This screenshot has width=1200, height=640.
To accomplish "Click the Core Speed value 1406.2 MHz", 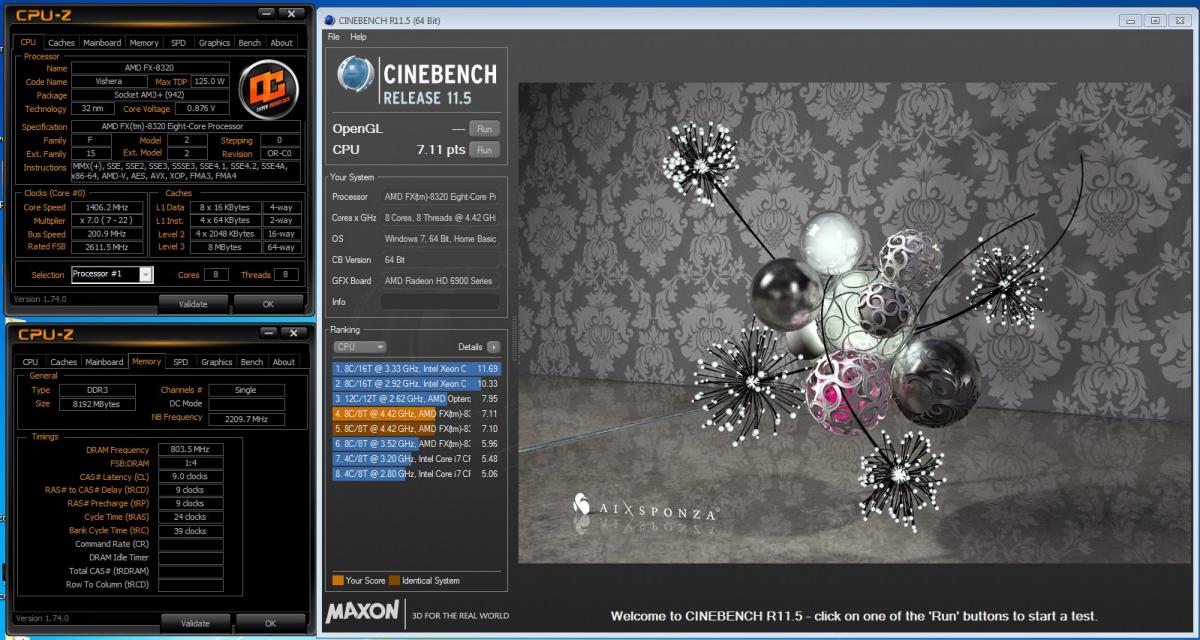I will click(x=108, y=207).
